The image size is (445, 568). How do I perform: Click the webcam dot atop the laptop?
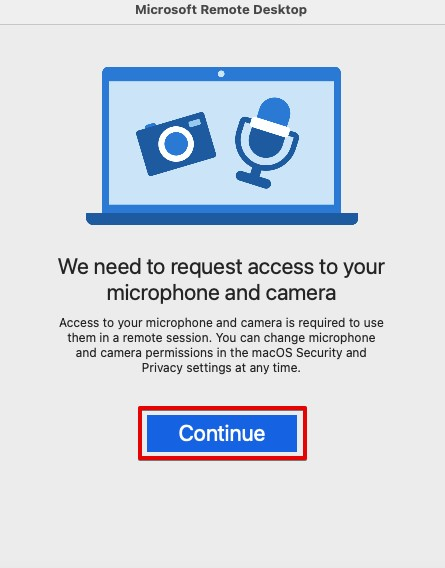point(221,74)
